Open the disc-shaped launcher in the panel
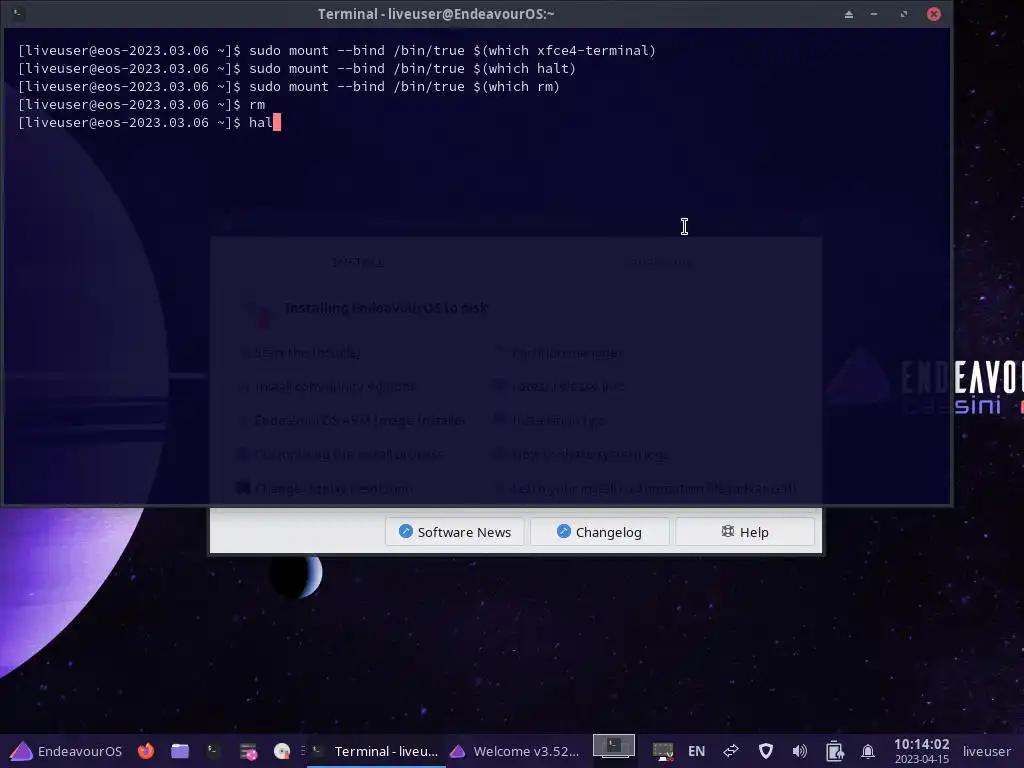The width and height of the screenshot is (1024, 768). (281, 752)
